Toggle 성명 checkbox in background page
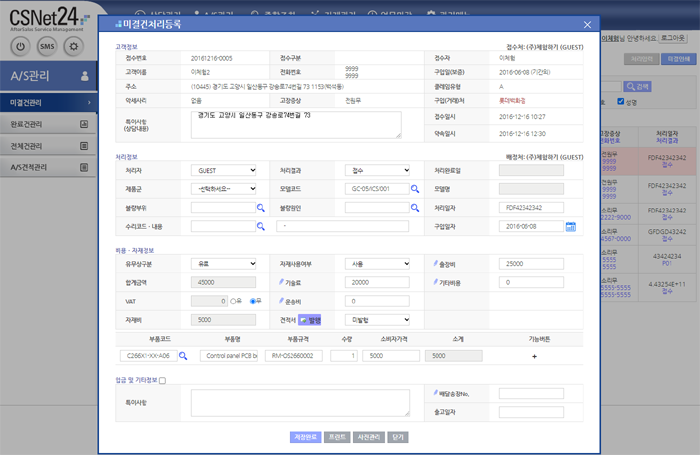 click(621, 101)
